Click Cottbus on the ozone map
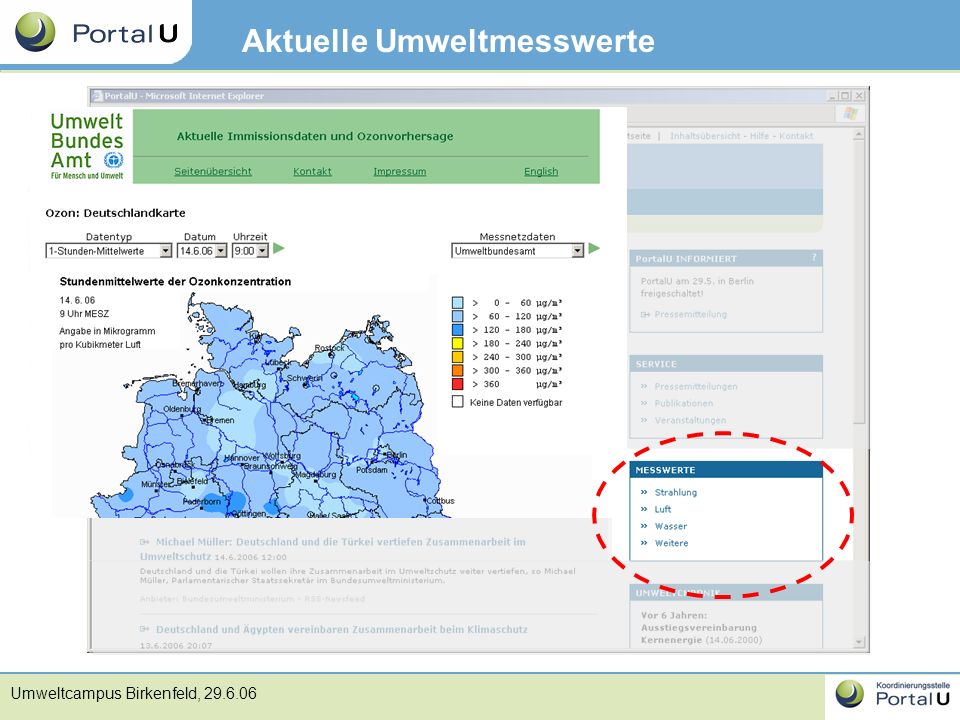Screen dimensions: 960x720 pyautogui.click(x=440, y=501)
